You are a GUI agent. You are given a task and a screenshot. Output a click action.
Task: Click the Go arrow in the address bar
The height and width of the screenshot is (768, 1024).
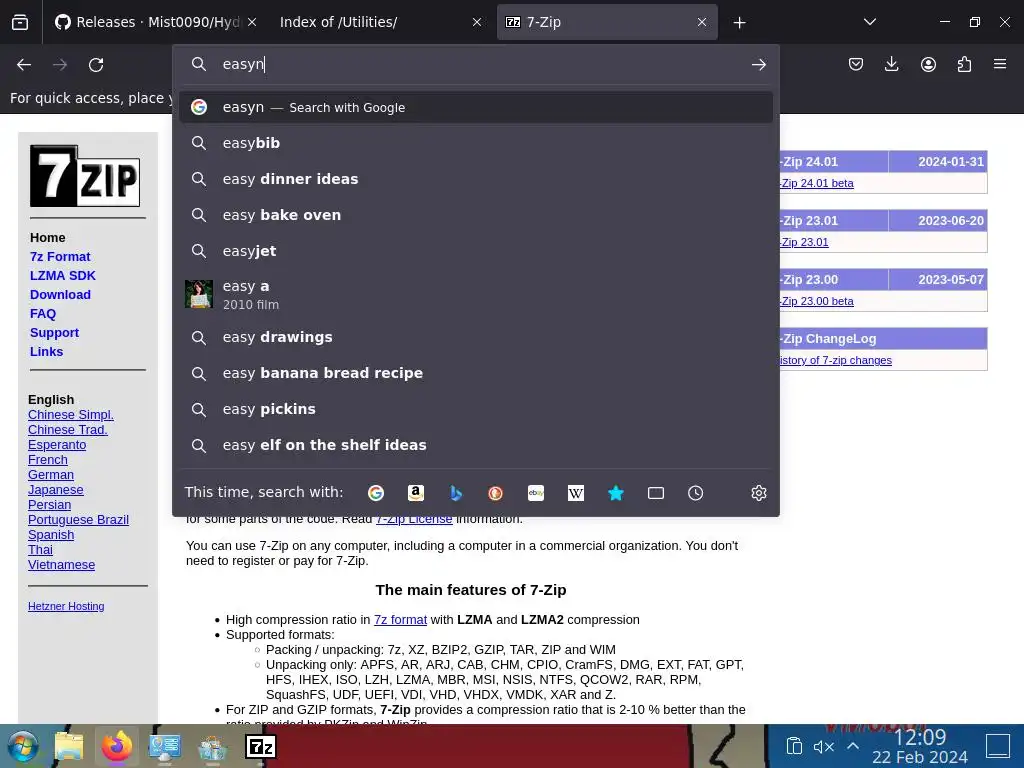pyautogui.click(x=758, y=65)
